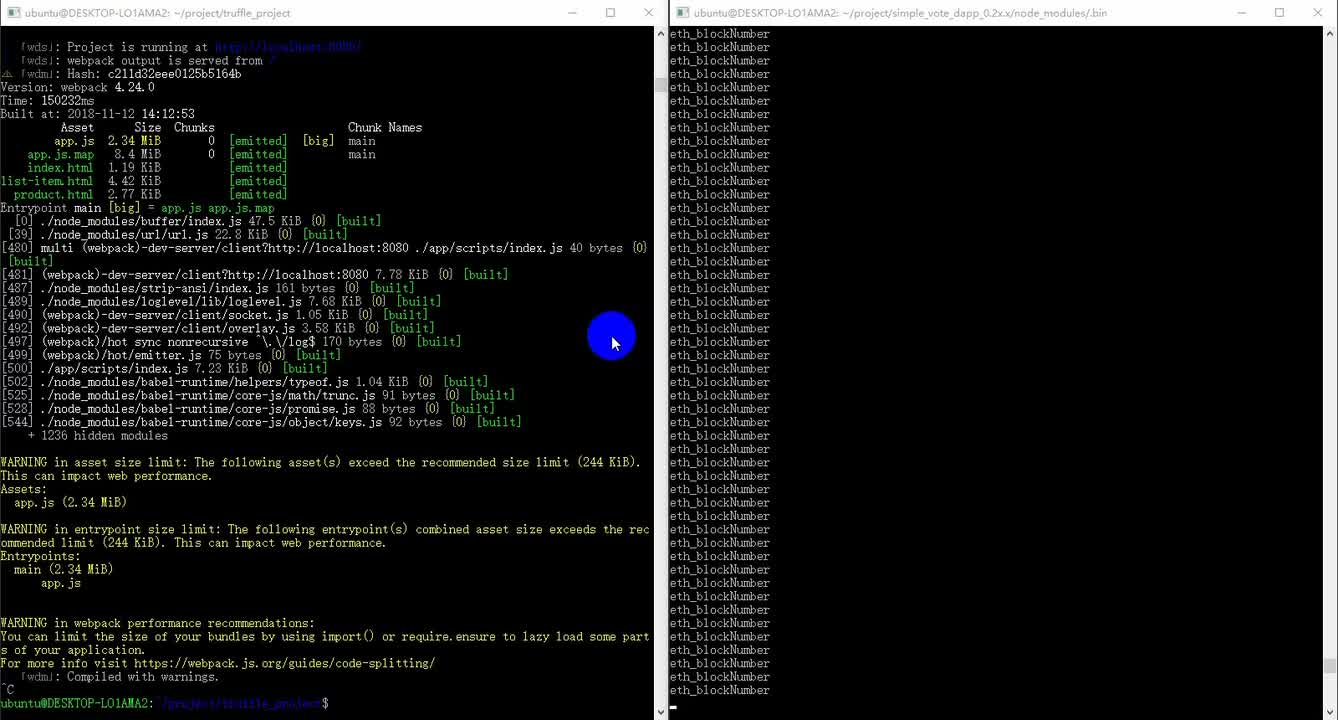Screen dimensions: 1338x720
Task: Click scroll-up arrow of simple_vote_dapp terminal scrollbar
Action: pos(1330,33)
